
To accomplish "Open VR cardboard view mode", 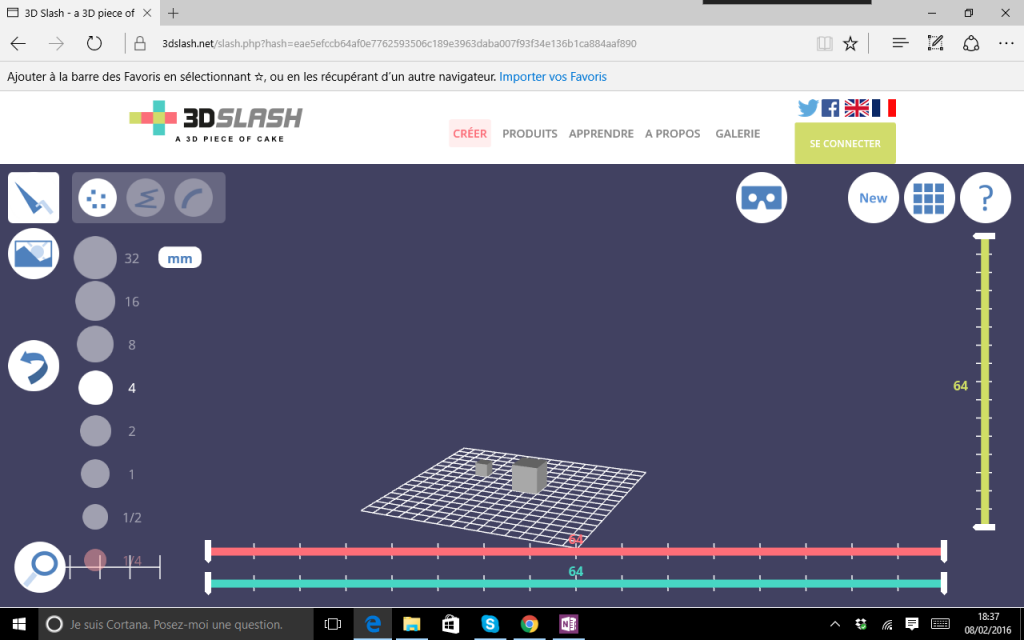I will pyautogui.click(x=761, y=197).
